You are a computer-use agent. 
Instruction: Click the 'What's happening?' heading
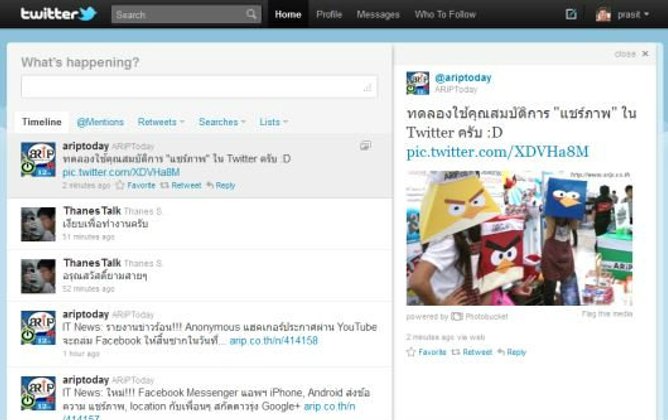click(x=80, y=62)
